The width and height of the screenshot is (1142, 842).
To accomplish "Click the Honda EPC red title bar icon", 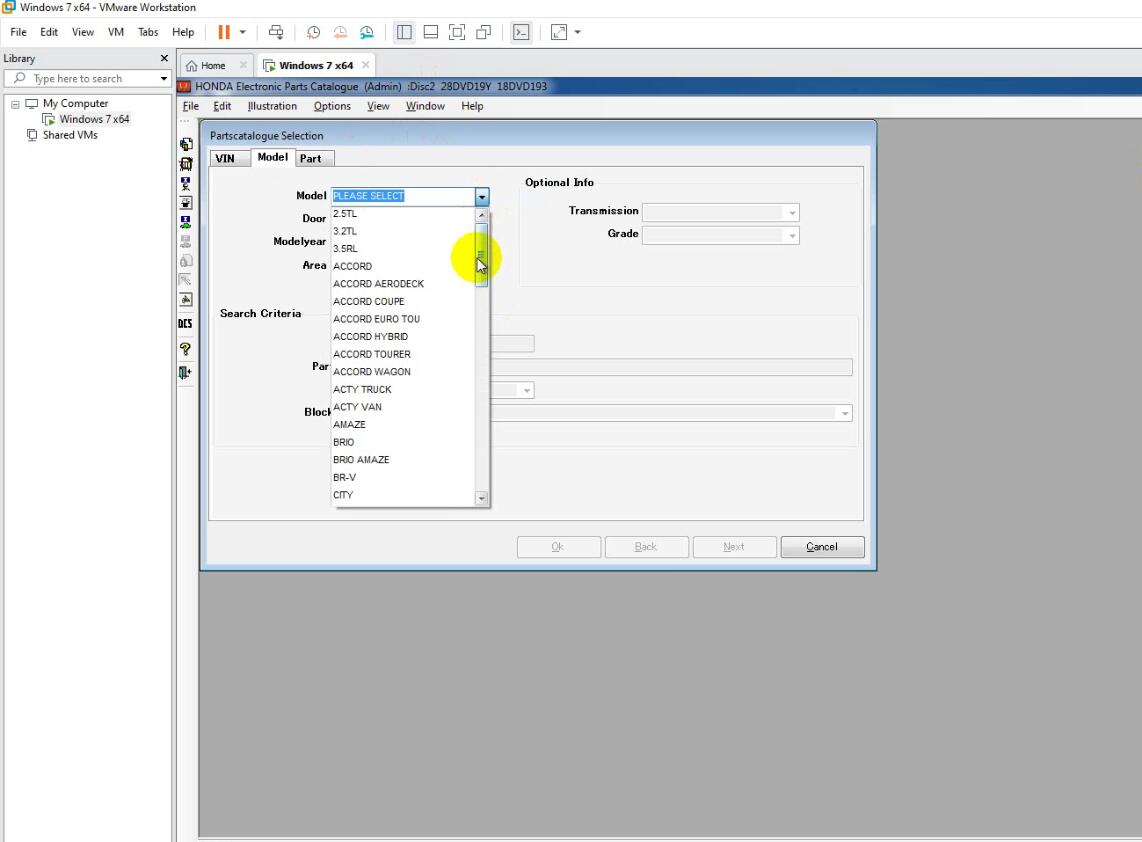I will [184, 86].
